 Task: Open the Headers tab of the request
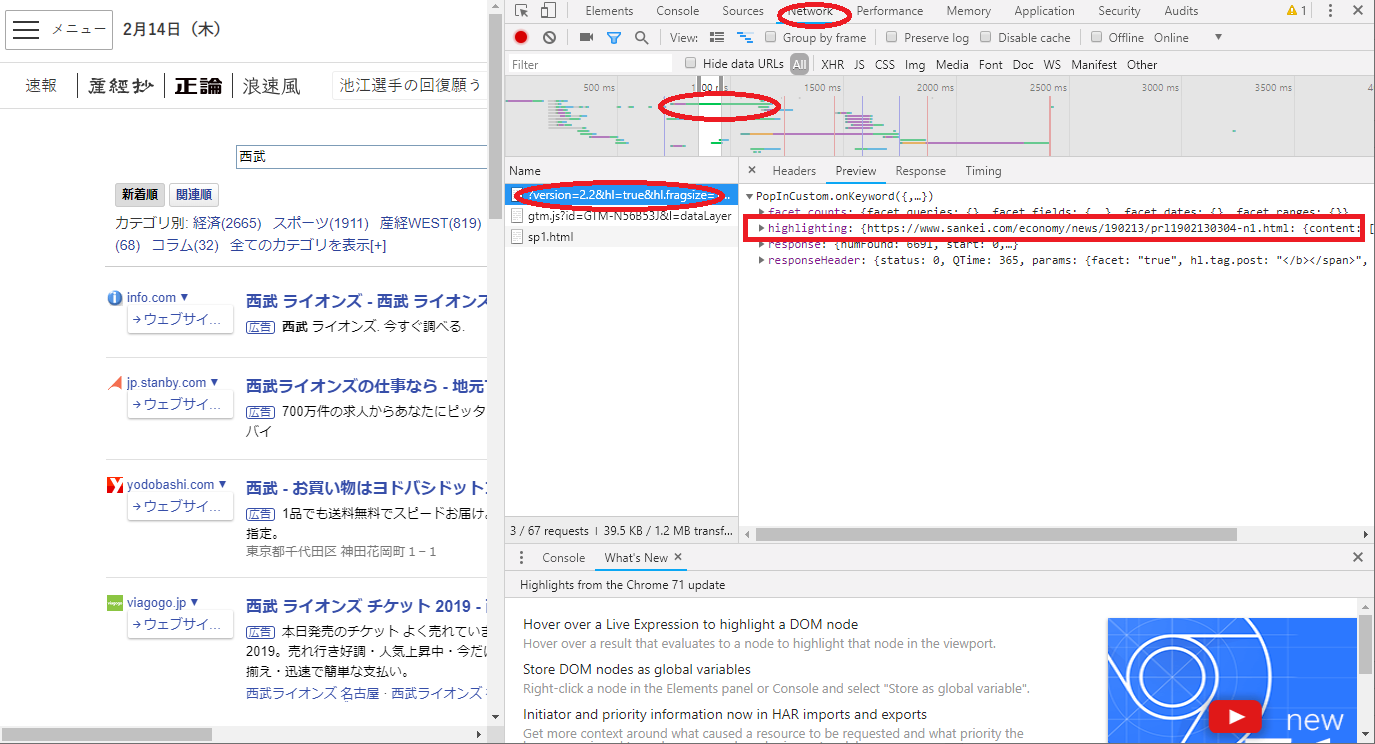tap(794, 171)
